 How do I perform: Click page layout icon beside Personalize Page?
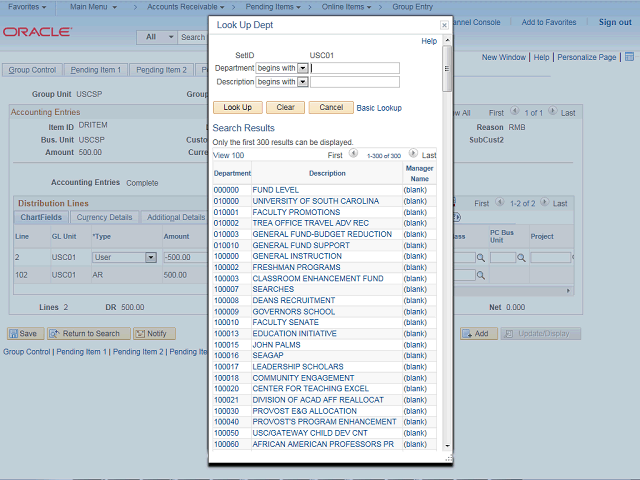tap(629, 57)
